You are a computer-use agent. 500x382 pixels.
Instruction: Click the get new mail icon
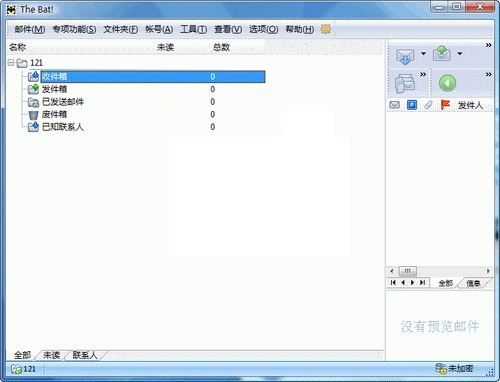[x=405, y=57]
